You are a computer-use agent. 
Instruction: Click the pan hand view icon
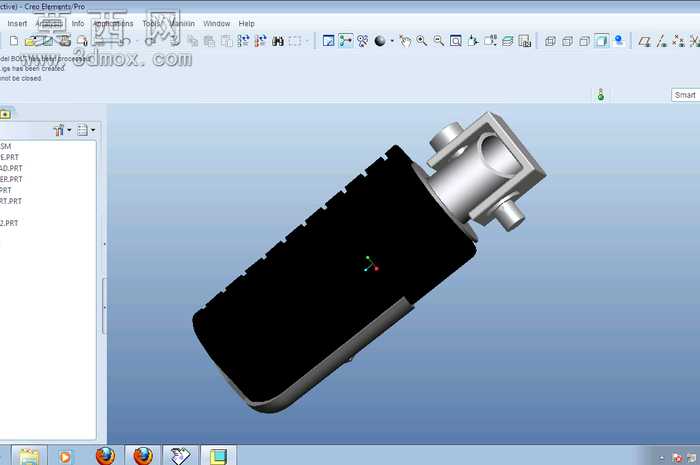(405, 41)
